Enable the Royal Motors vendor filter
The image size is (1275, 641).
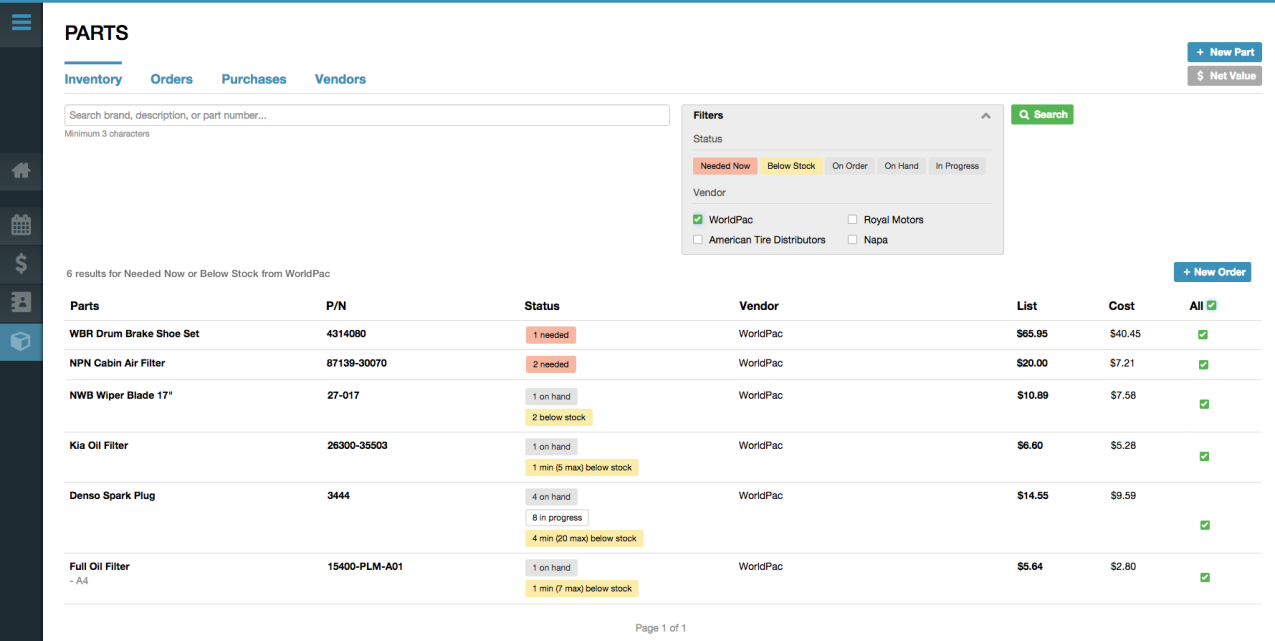point(853,220)
